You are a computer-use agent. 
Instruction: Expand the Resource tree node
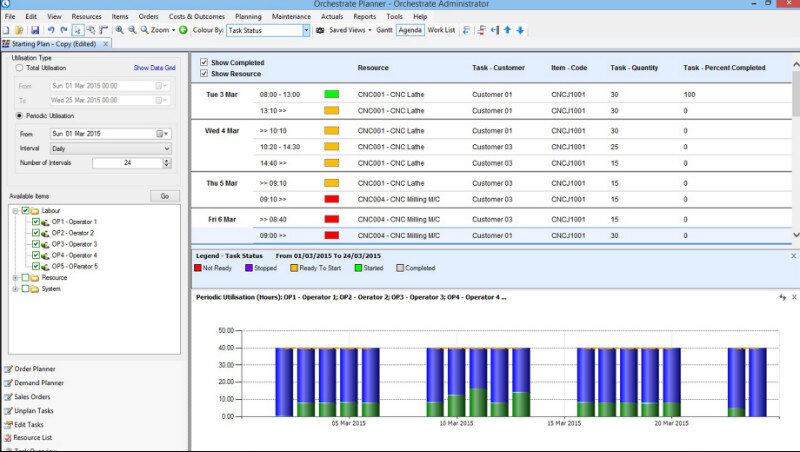coord(15,278)
